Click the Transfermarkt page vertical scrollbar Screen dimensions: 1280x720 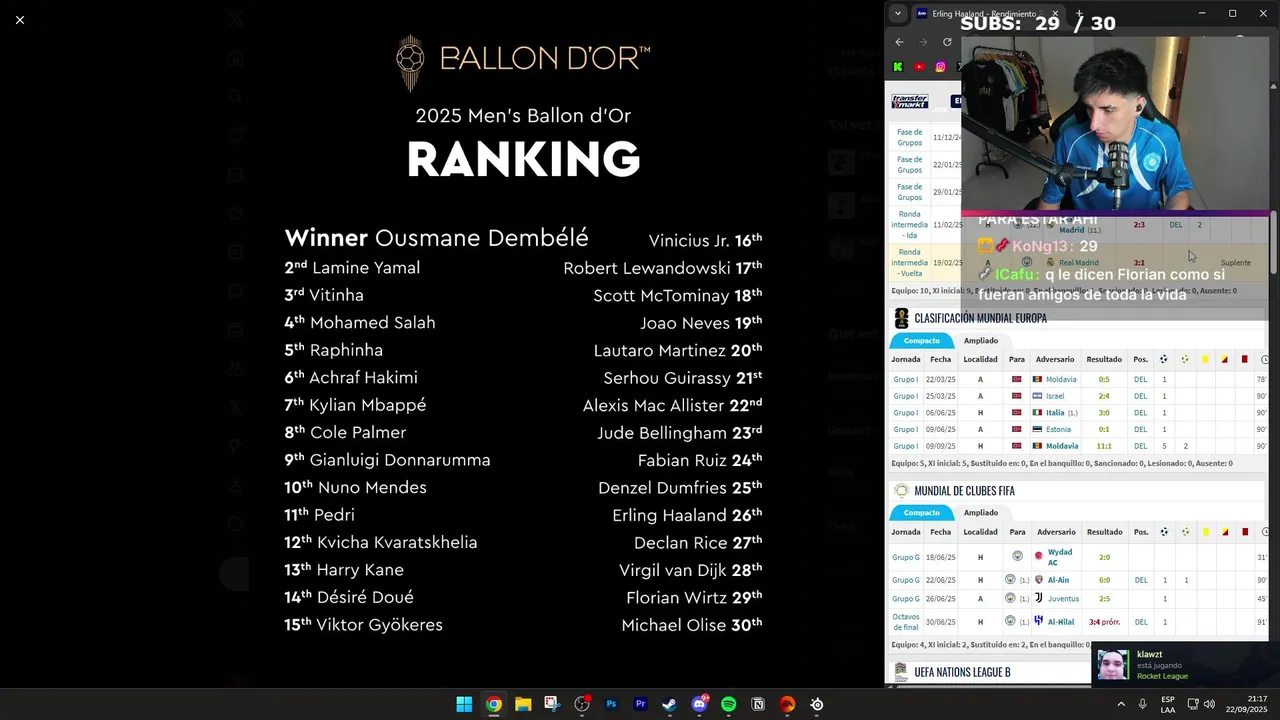1273,243
